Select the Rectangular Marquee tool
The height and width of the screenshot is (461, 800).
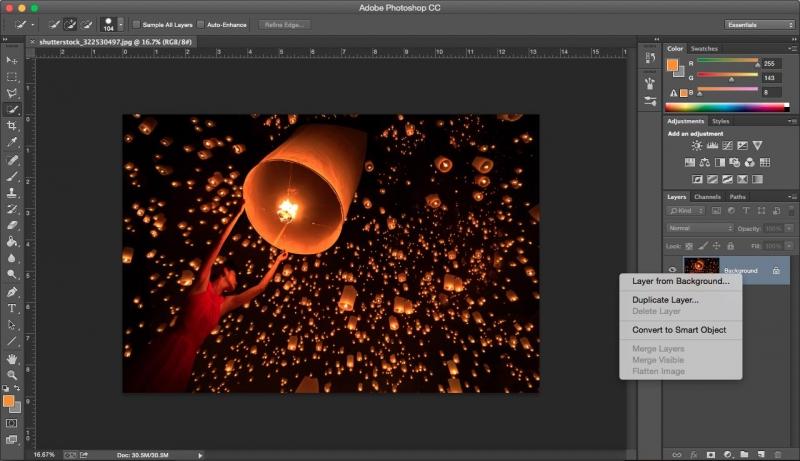pos(12,76)
